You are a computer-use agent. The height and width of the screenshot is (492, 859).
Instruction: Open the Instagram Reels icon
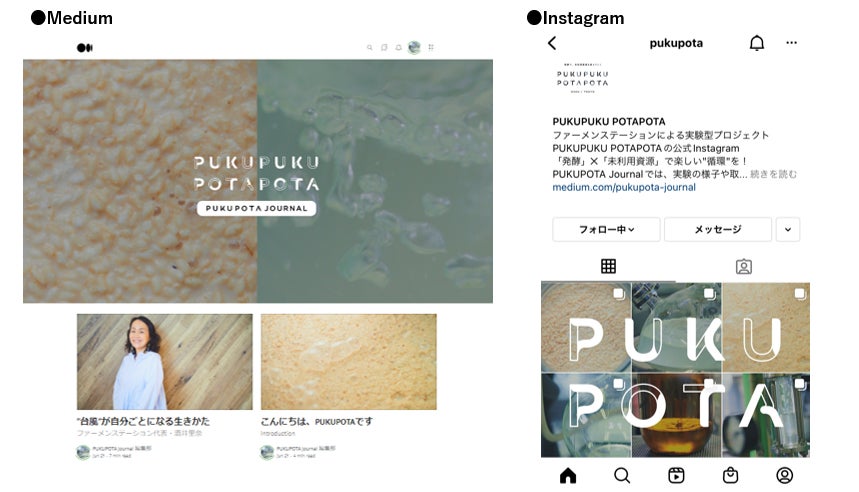[x=676, y=476]
